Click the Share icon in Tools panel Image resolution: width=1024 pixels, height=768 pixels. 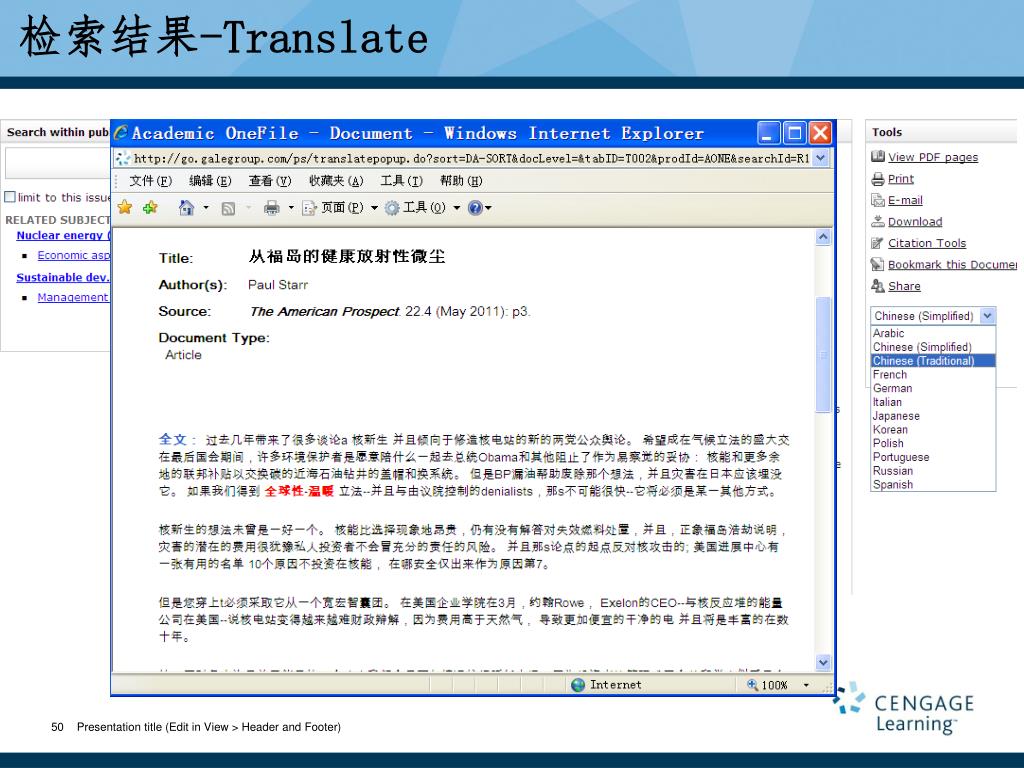click(x=878, y=286)
